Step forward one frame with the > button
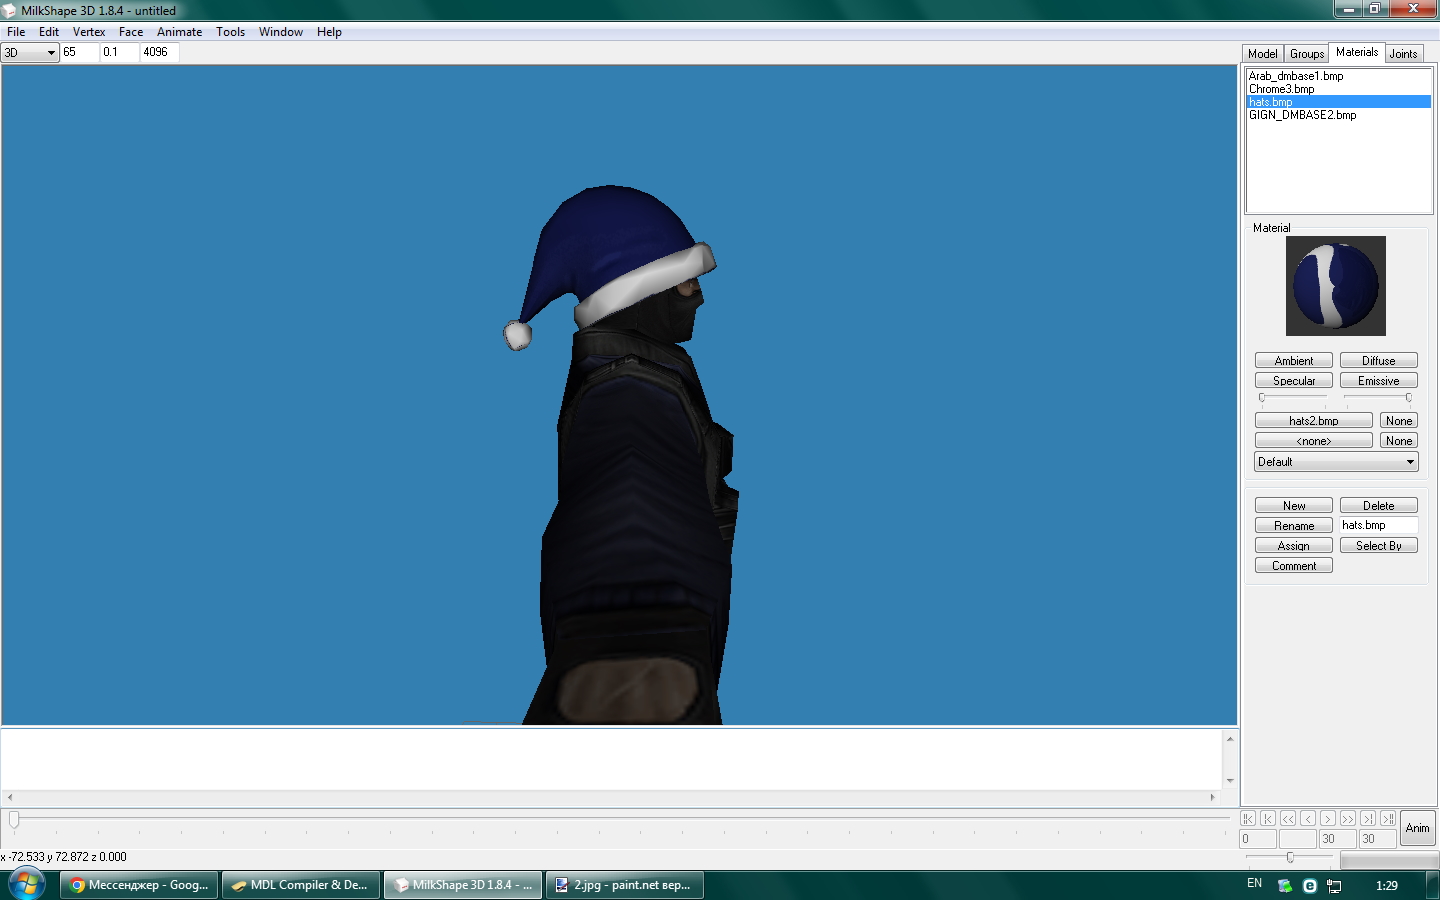This screenshot has width=1440, height=900. coord(1328,818)
